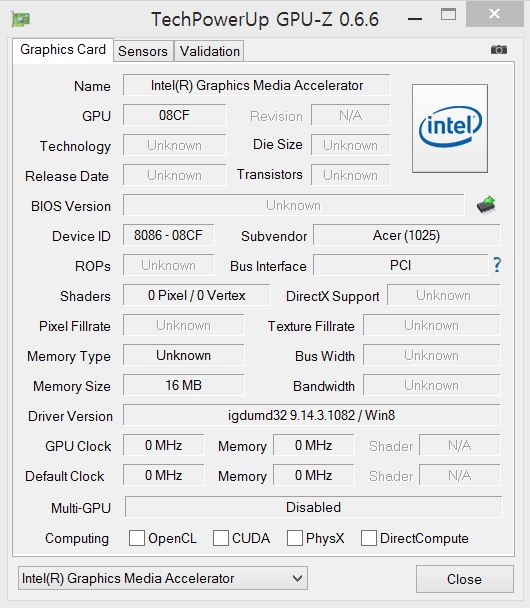Close window using title bar X
Image resolution: width=530 pixels, height=608 pixels.
pos(494,14)
